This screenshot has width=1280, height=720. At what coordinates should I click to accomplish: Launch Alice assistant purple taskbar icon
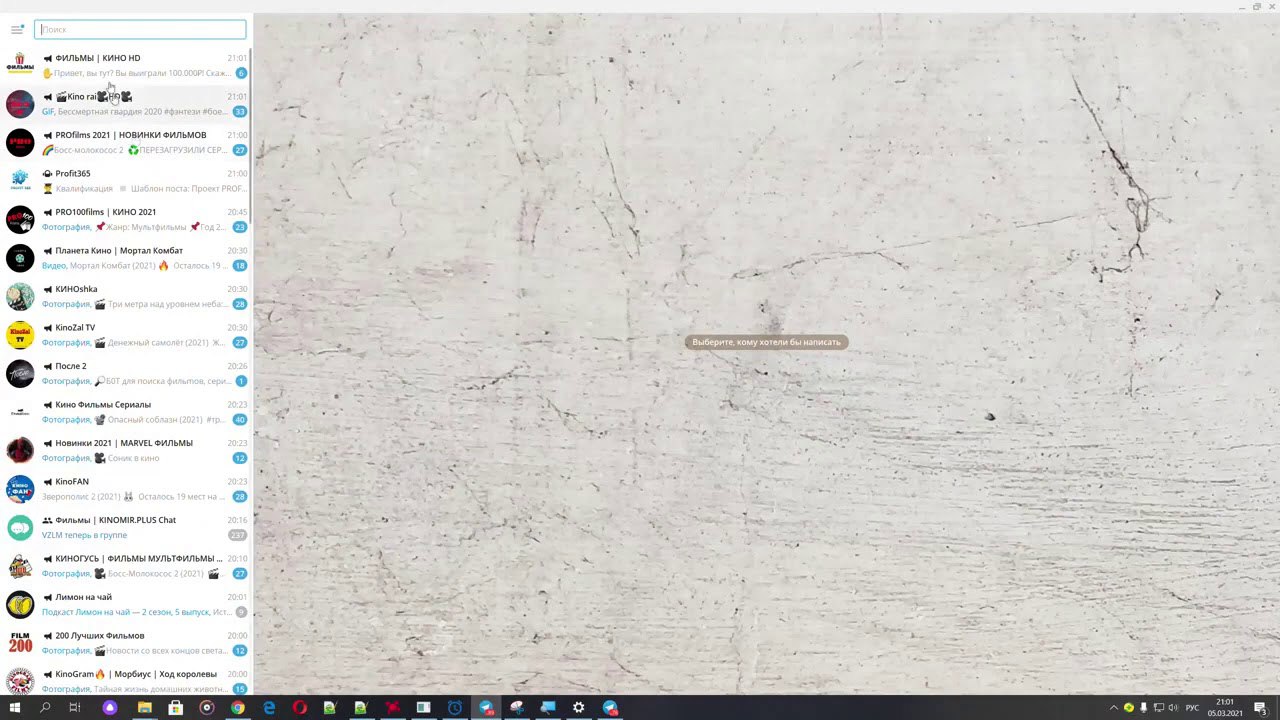110,708
